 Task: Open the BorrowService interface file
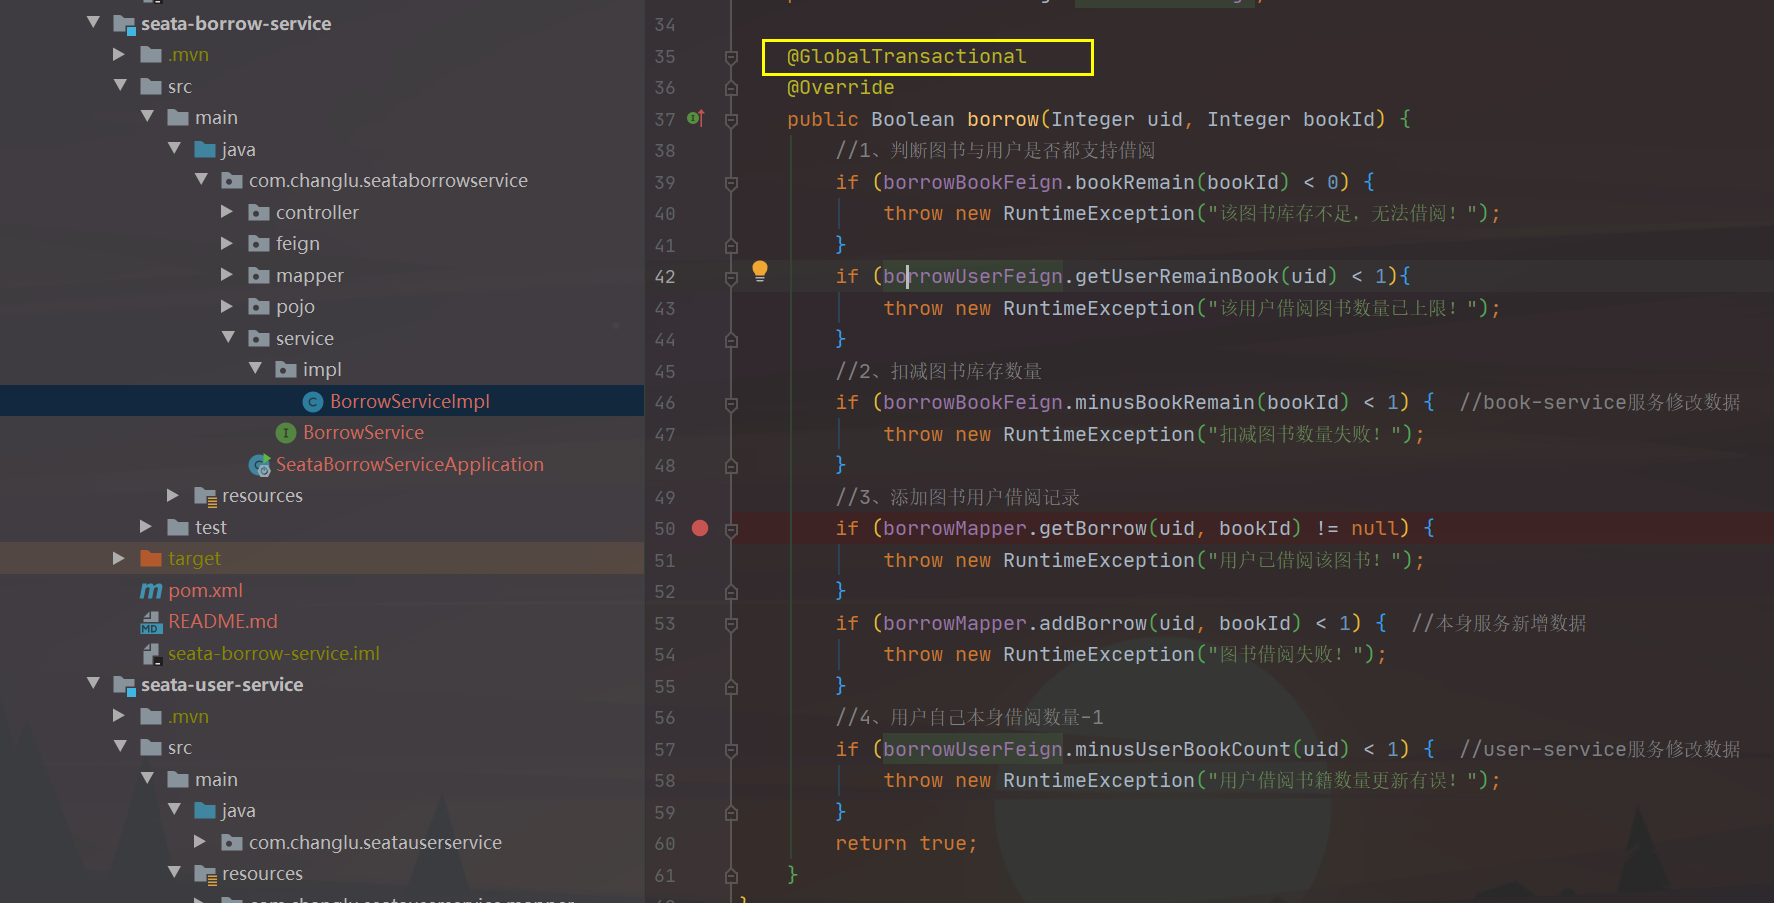(363, 432)
